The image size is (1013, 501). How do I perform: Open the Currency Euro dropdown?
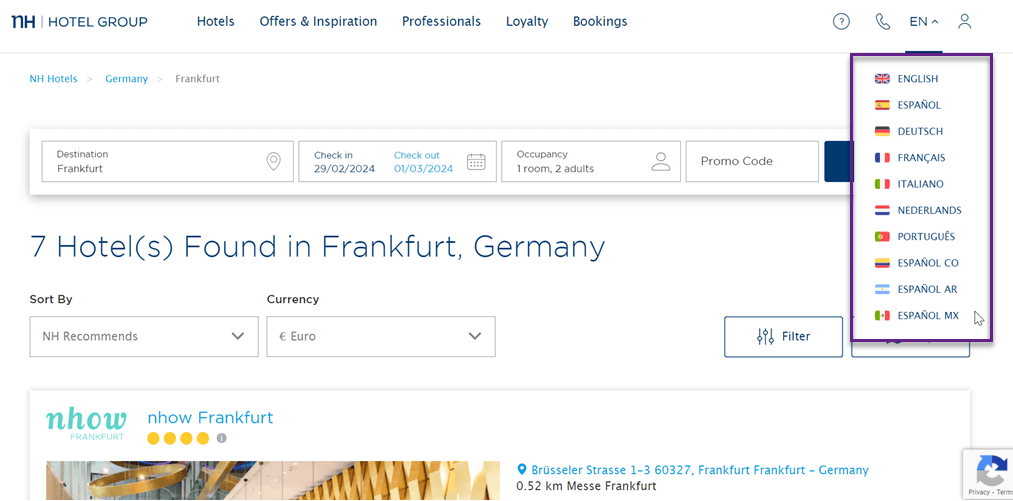pos(381,336)
